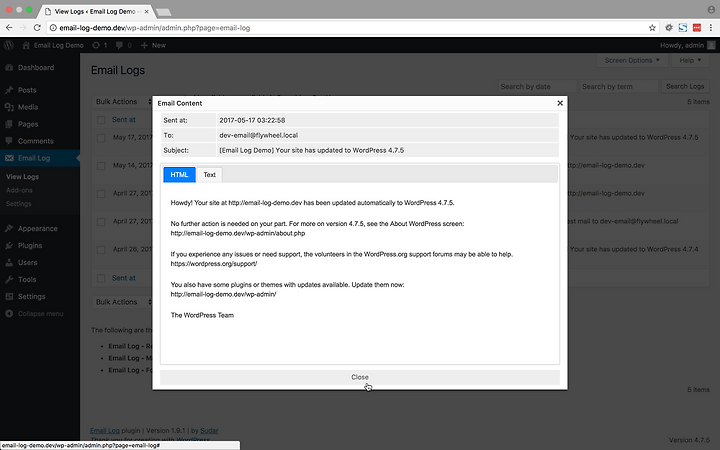Open Posts in the sidebar
The width and height of the screenshot is (720, 450).
[27, 90]
